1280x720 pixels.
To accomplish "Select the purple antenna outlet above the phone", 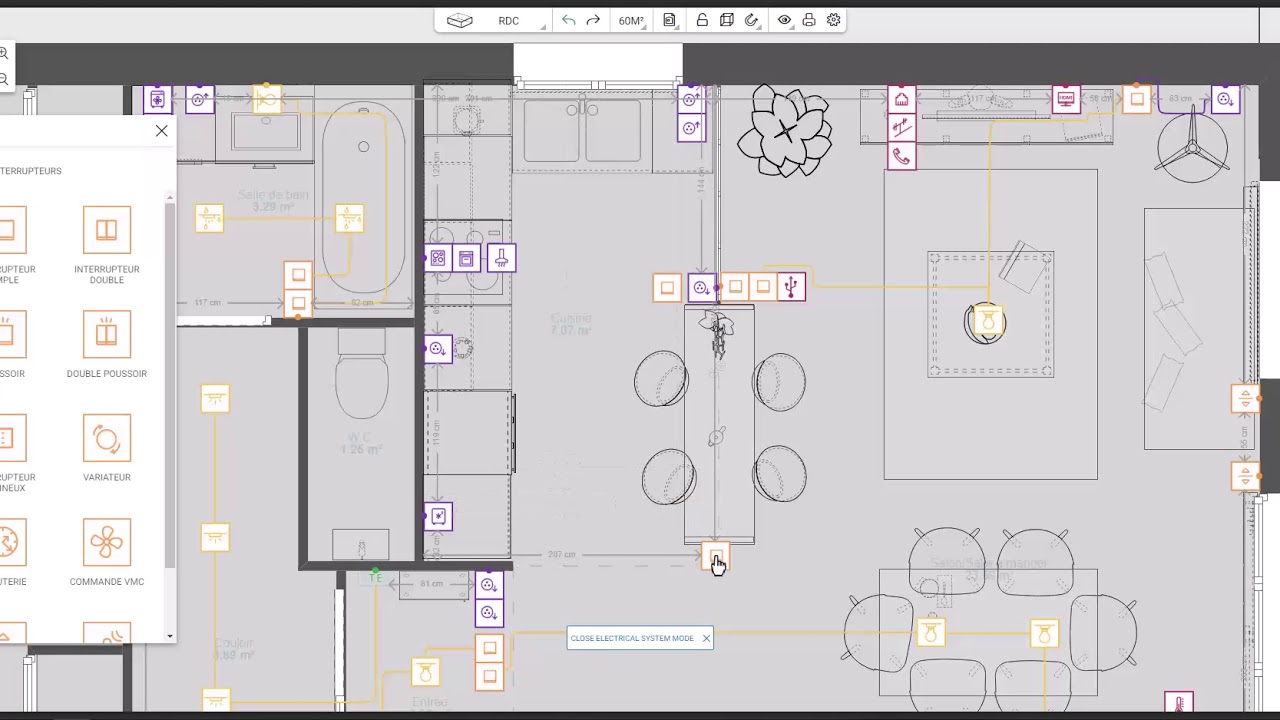I will click(x=901, y=128).
